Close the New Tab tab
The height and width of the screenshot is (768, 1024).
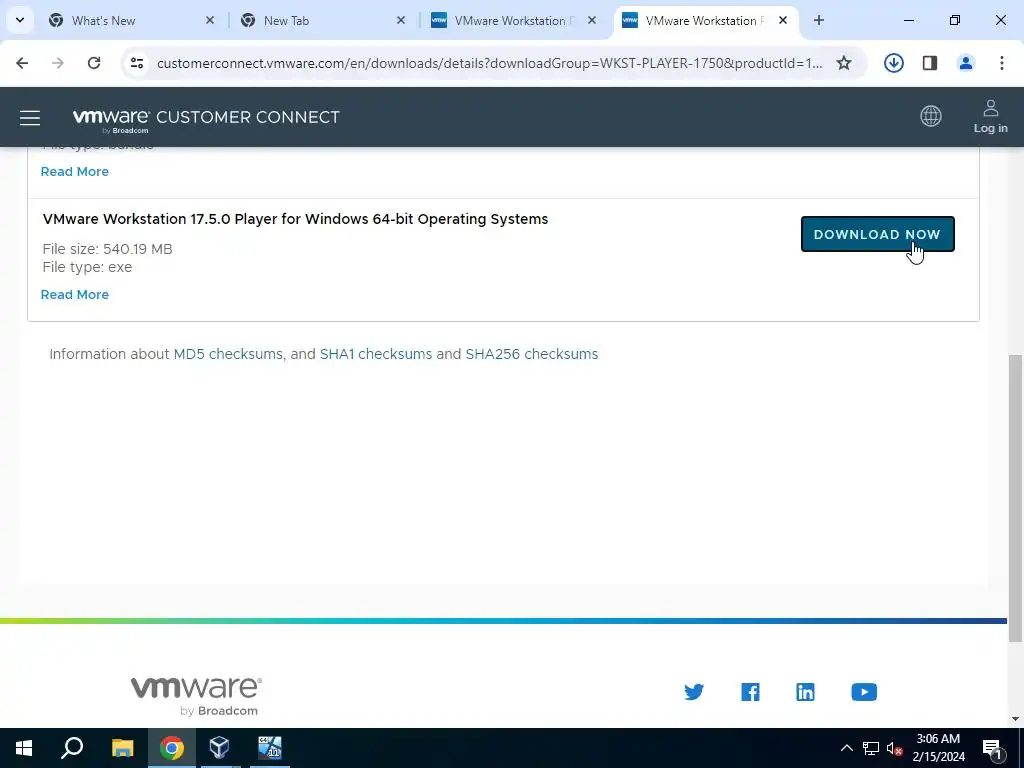coord(401,20)
